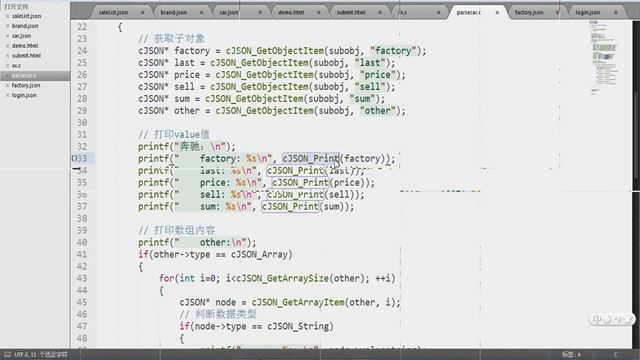Select highlighted parsecar.c in sidebar
The width and height of the screenshot is (640, 360).
coord(35,76)
